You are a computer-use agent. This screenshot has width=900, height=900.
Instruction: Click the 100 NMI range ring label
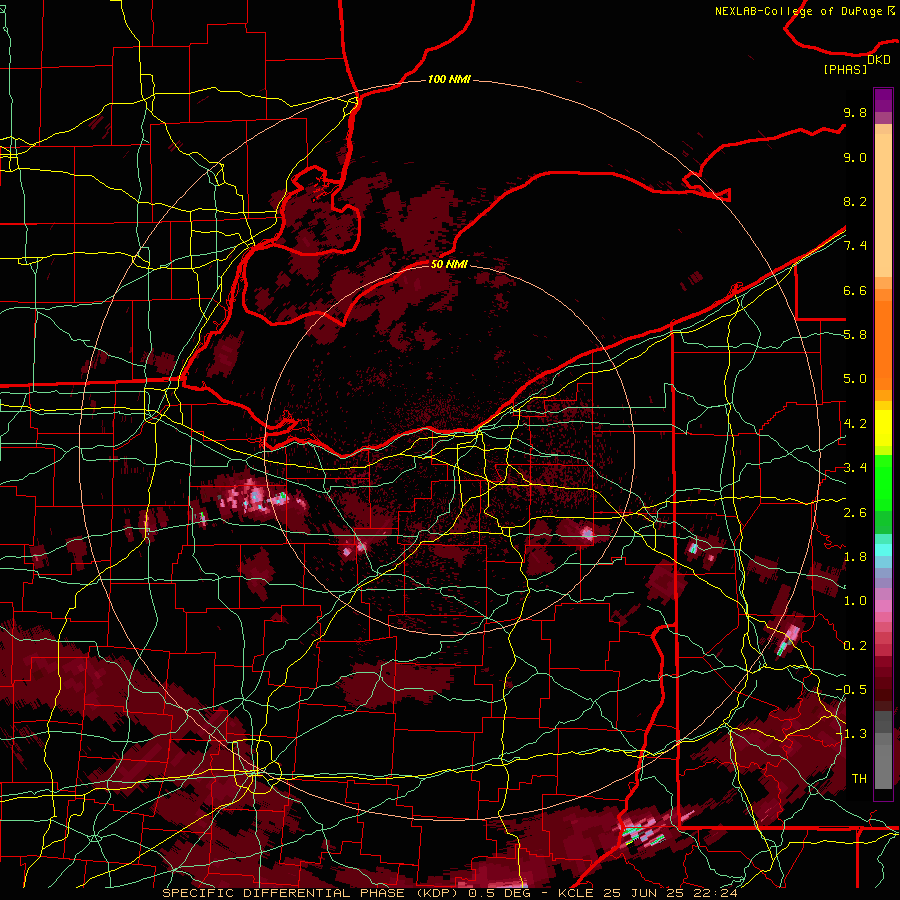pyautogui.click(x=448, y=79)
